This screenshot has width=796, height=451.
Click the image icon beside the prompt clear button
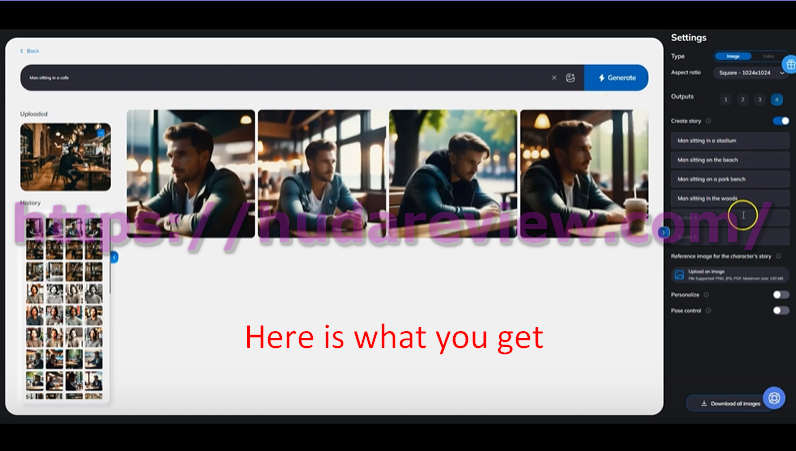(x=570, y=78)
